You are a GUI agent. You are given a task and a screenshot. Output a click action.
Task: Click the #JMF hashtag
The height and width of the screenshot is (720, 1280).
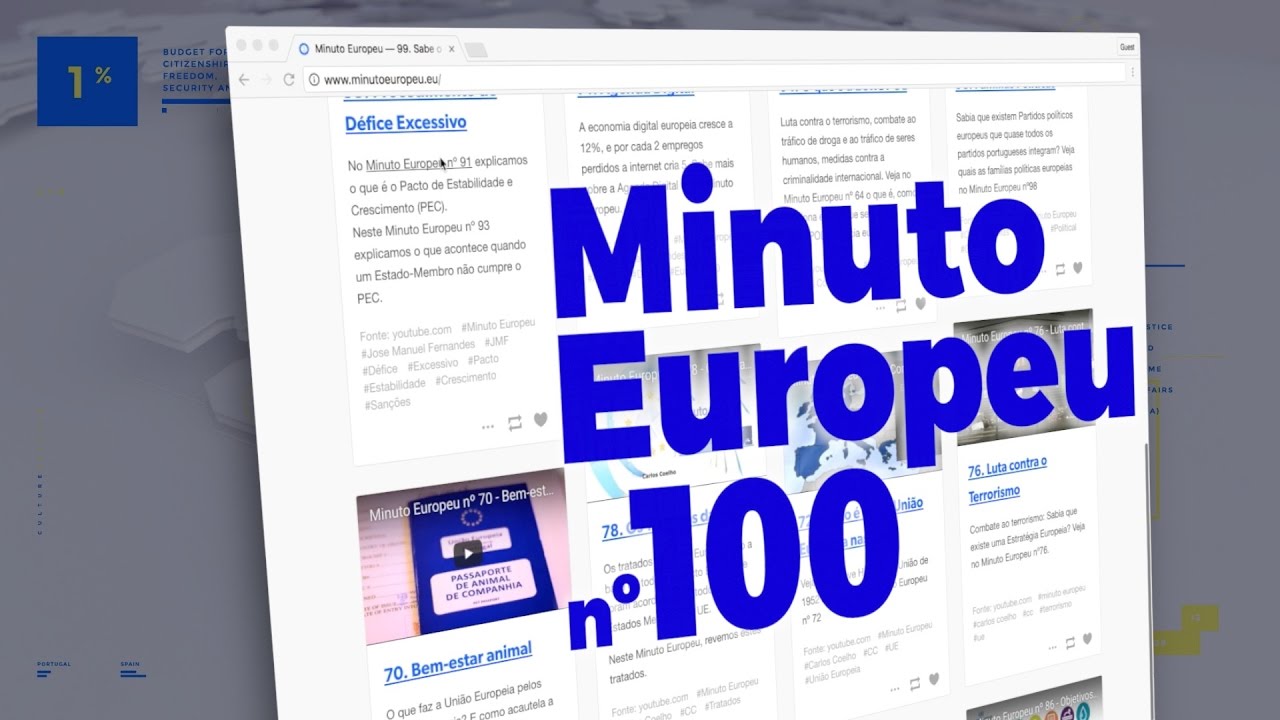coord(497,342)
